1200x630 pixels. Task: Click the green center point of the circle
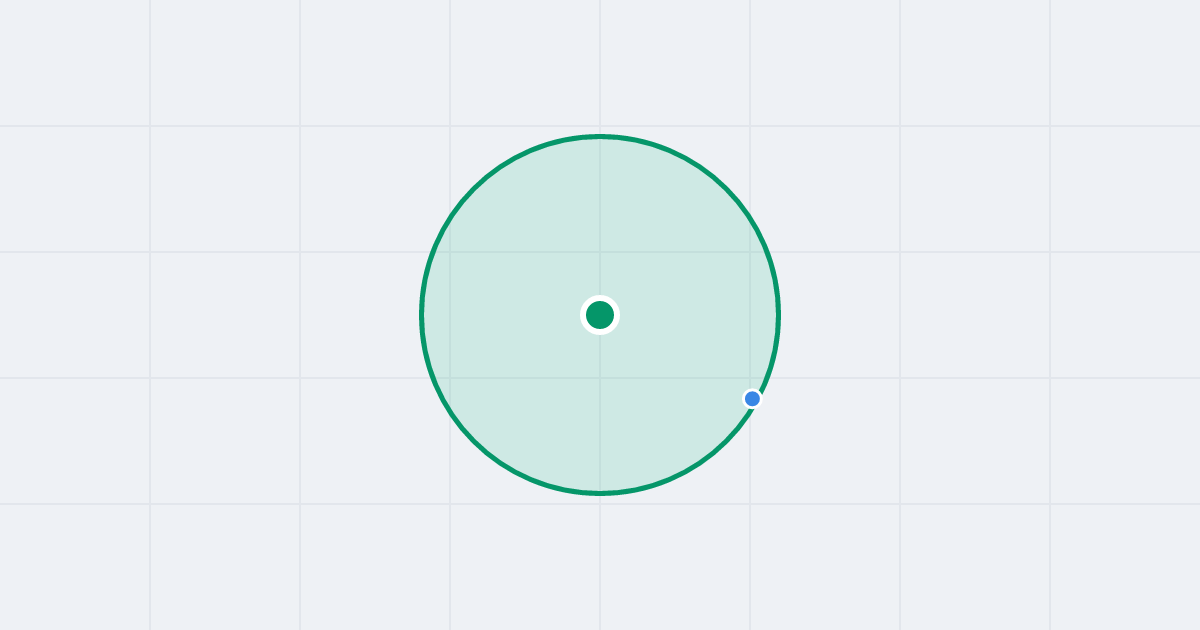[600, 315]
